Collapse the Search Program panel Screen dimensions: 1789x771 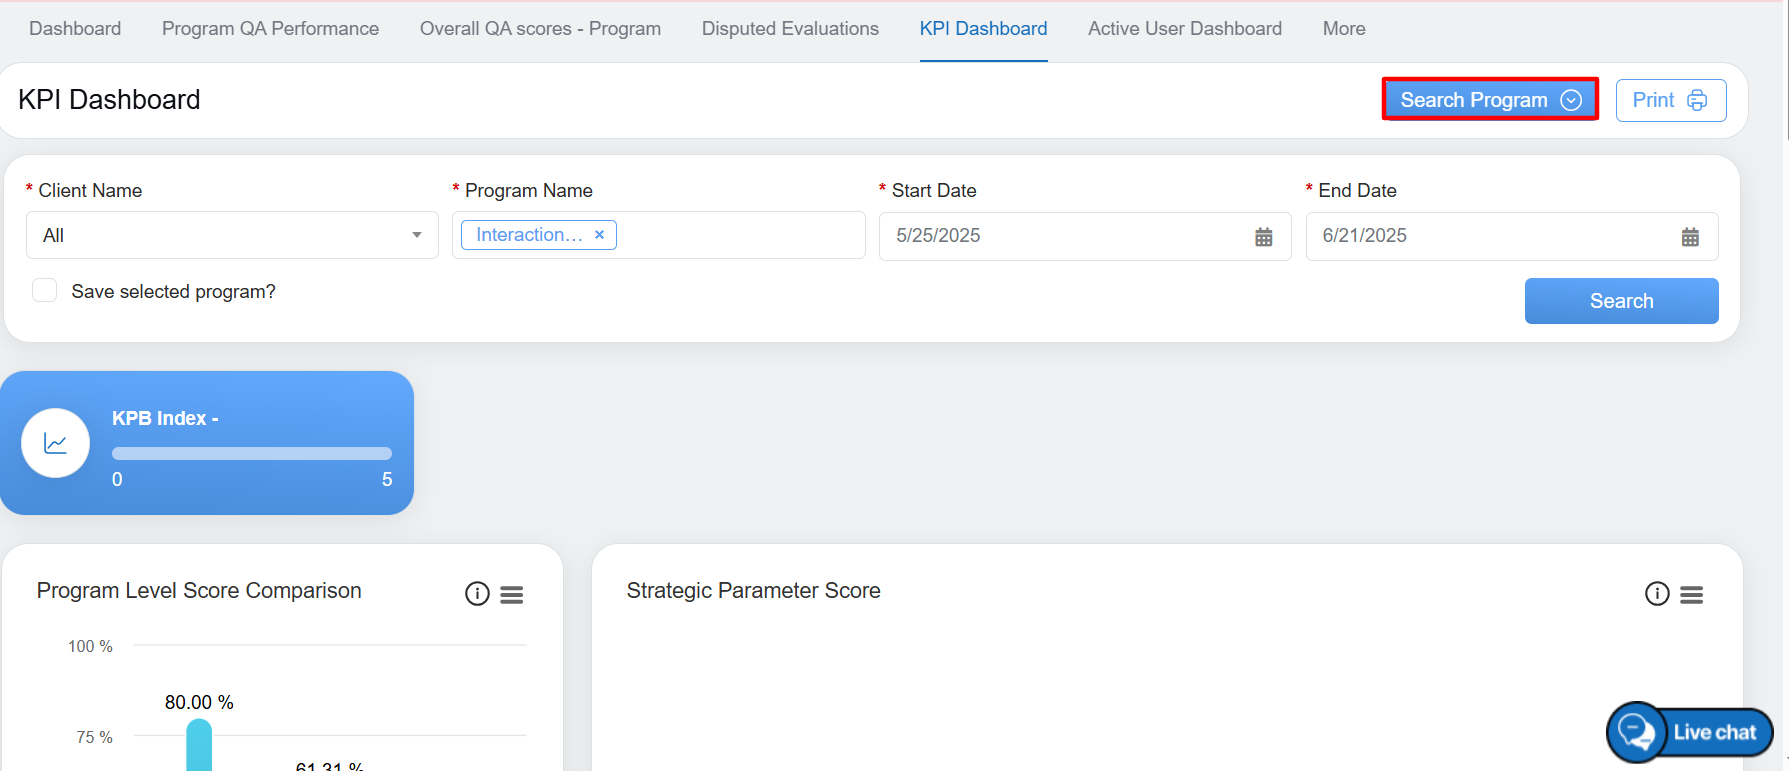pyautogui.click(x=1490, y=99)
